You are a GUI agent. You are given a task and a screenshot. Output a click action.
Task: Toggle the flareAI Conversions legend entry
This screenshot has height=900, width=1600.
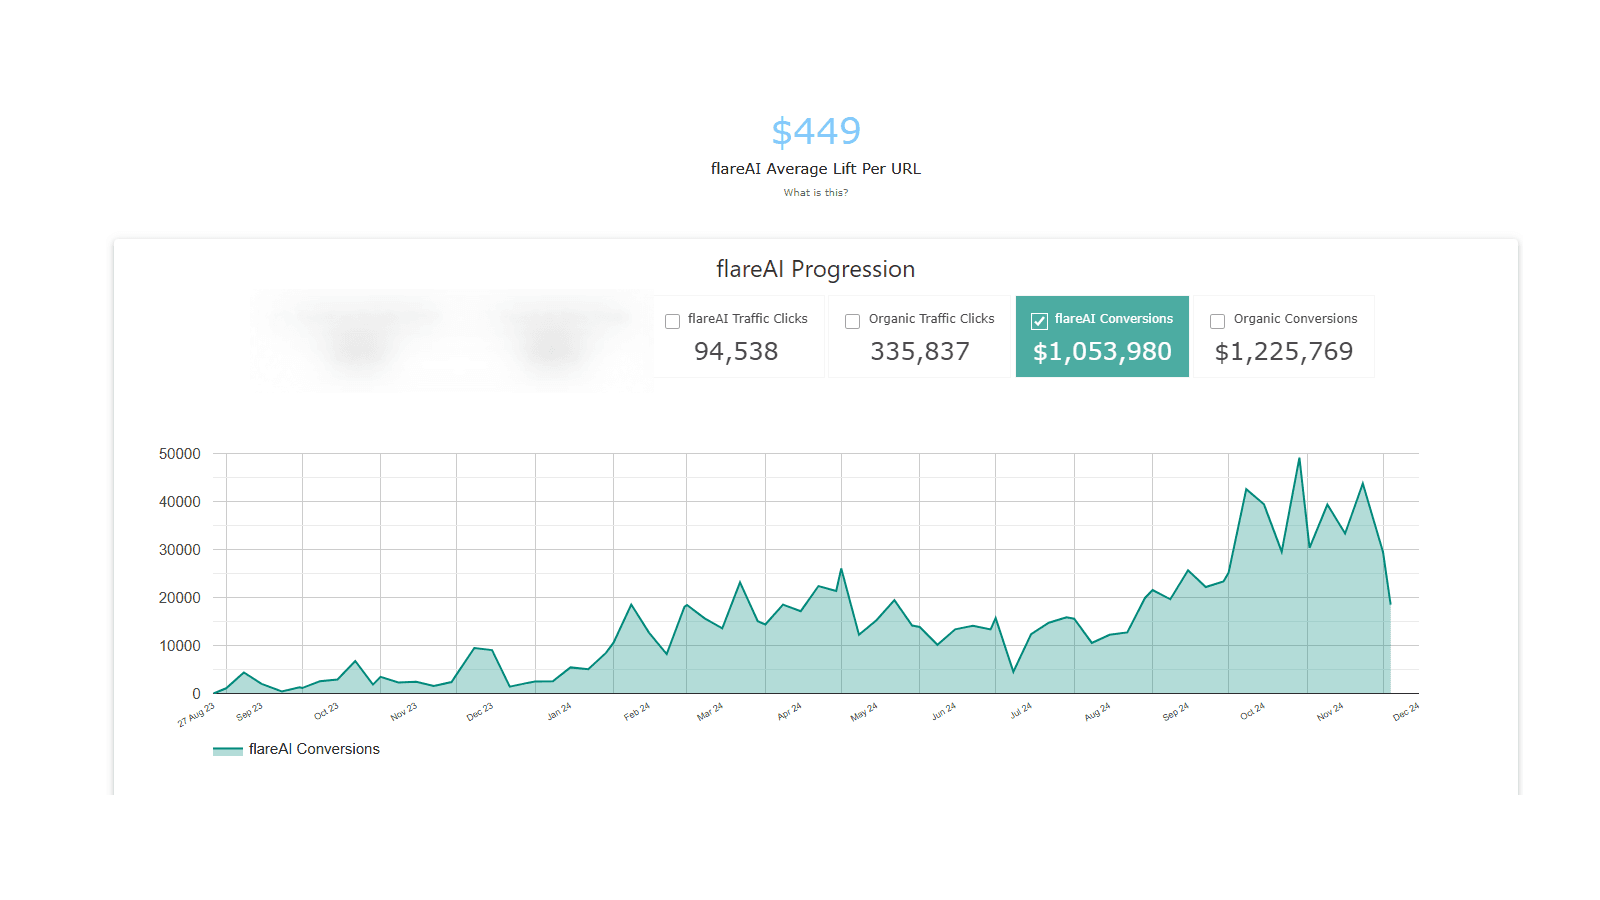coord(315,748)
